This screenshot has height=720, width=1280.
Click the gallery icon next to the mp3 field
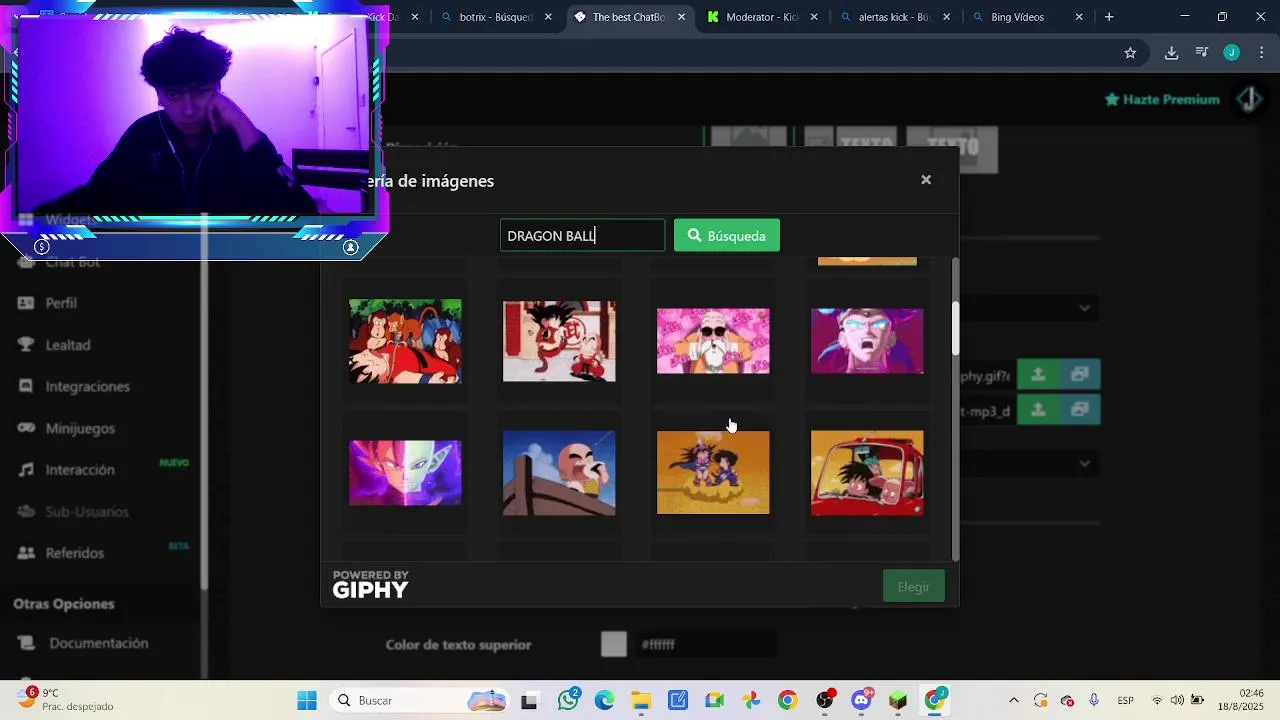[1080, 410]
